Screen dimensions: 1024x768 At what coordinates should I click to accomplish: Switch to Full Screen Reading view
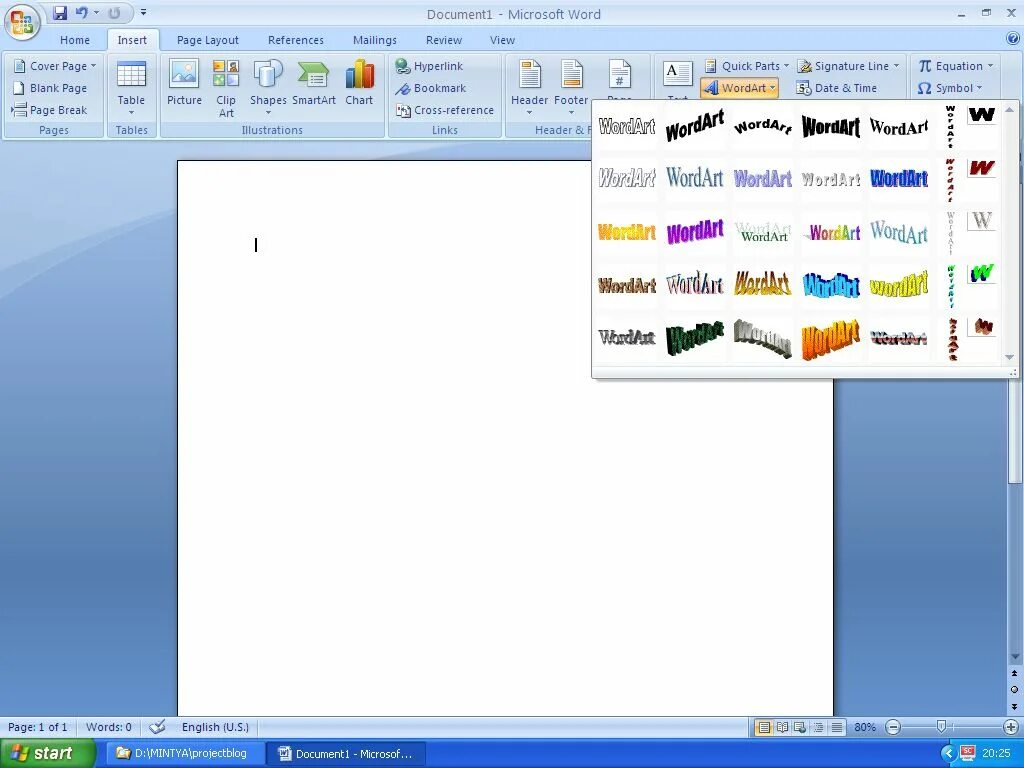click(x=782, y=727)
